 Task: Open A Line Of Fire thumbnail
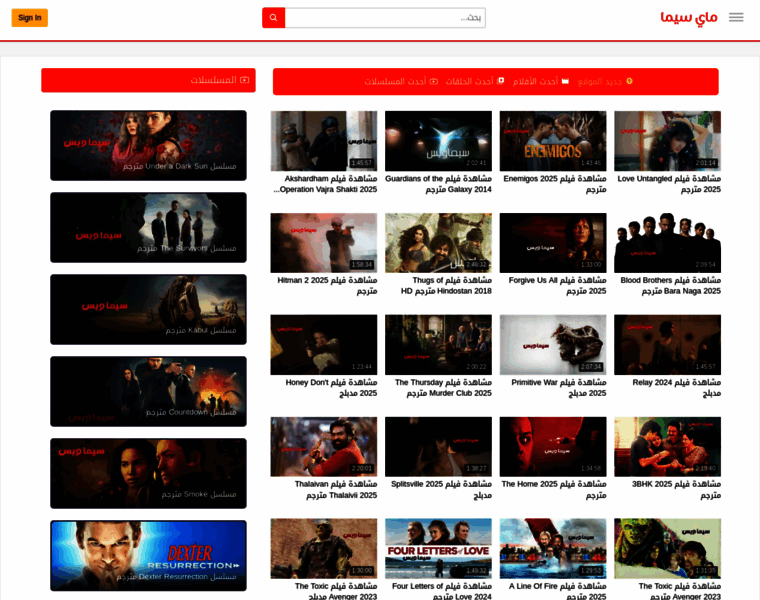click(x=553, y=549)
